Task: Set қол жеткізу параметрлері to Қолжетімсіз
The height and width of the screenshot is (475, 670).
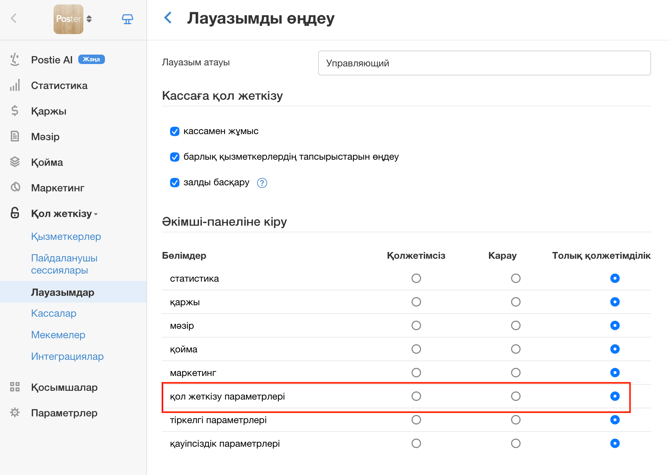Action: point(416,396)
